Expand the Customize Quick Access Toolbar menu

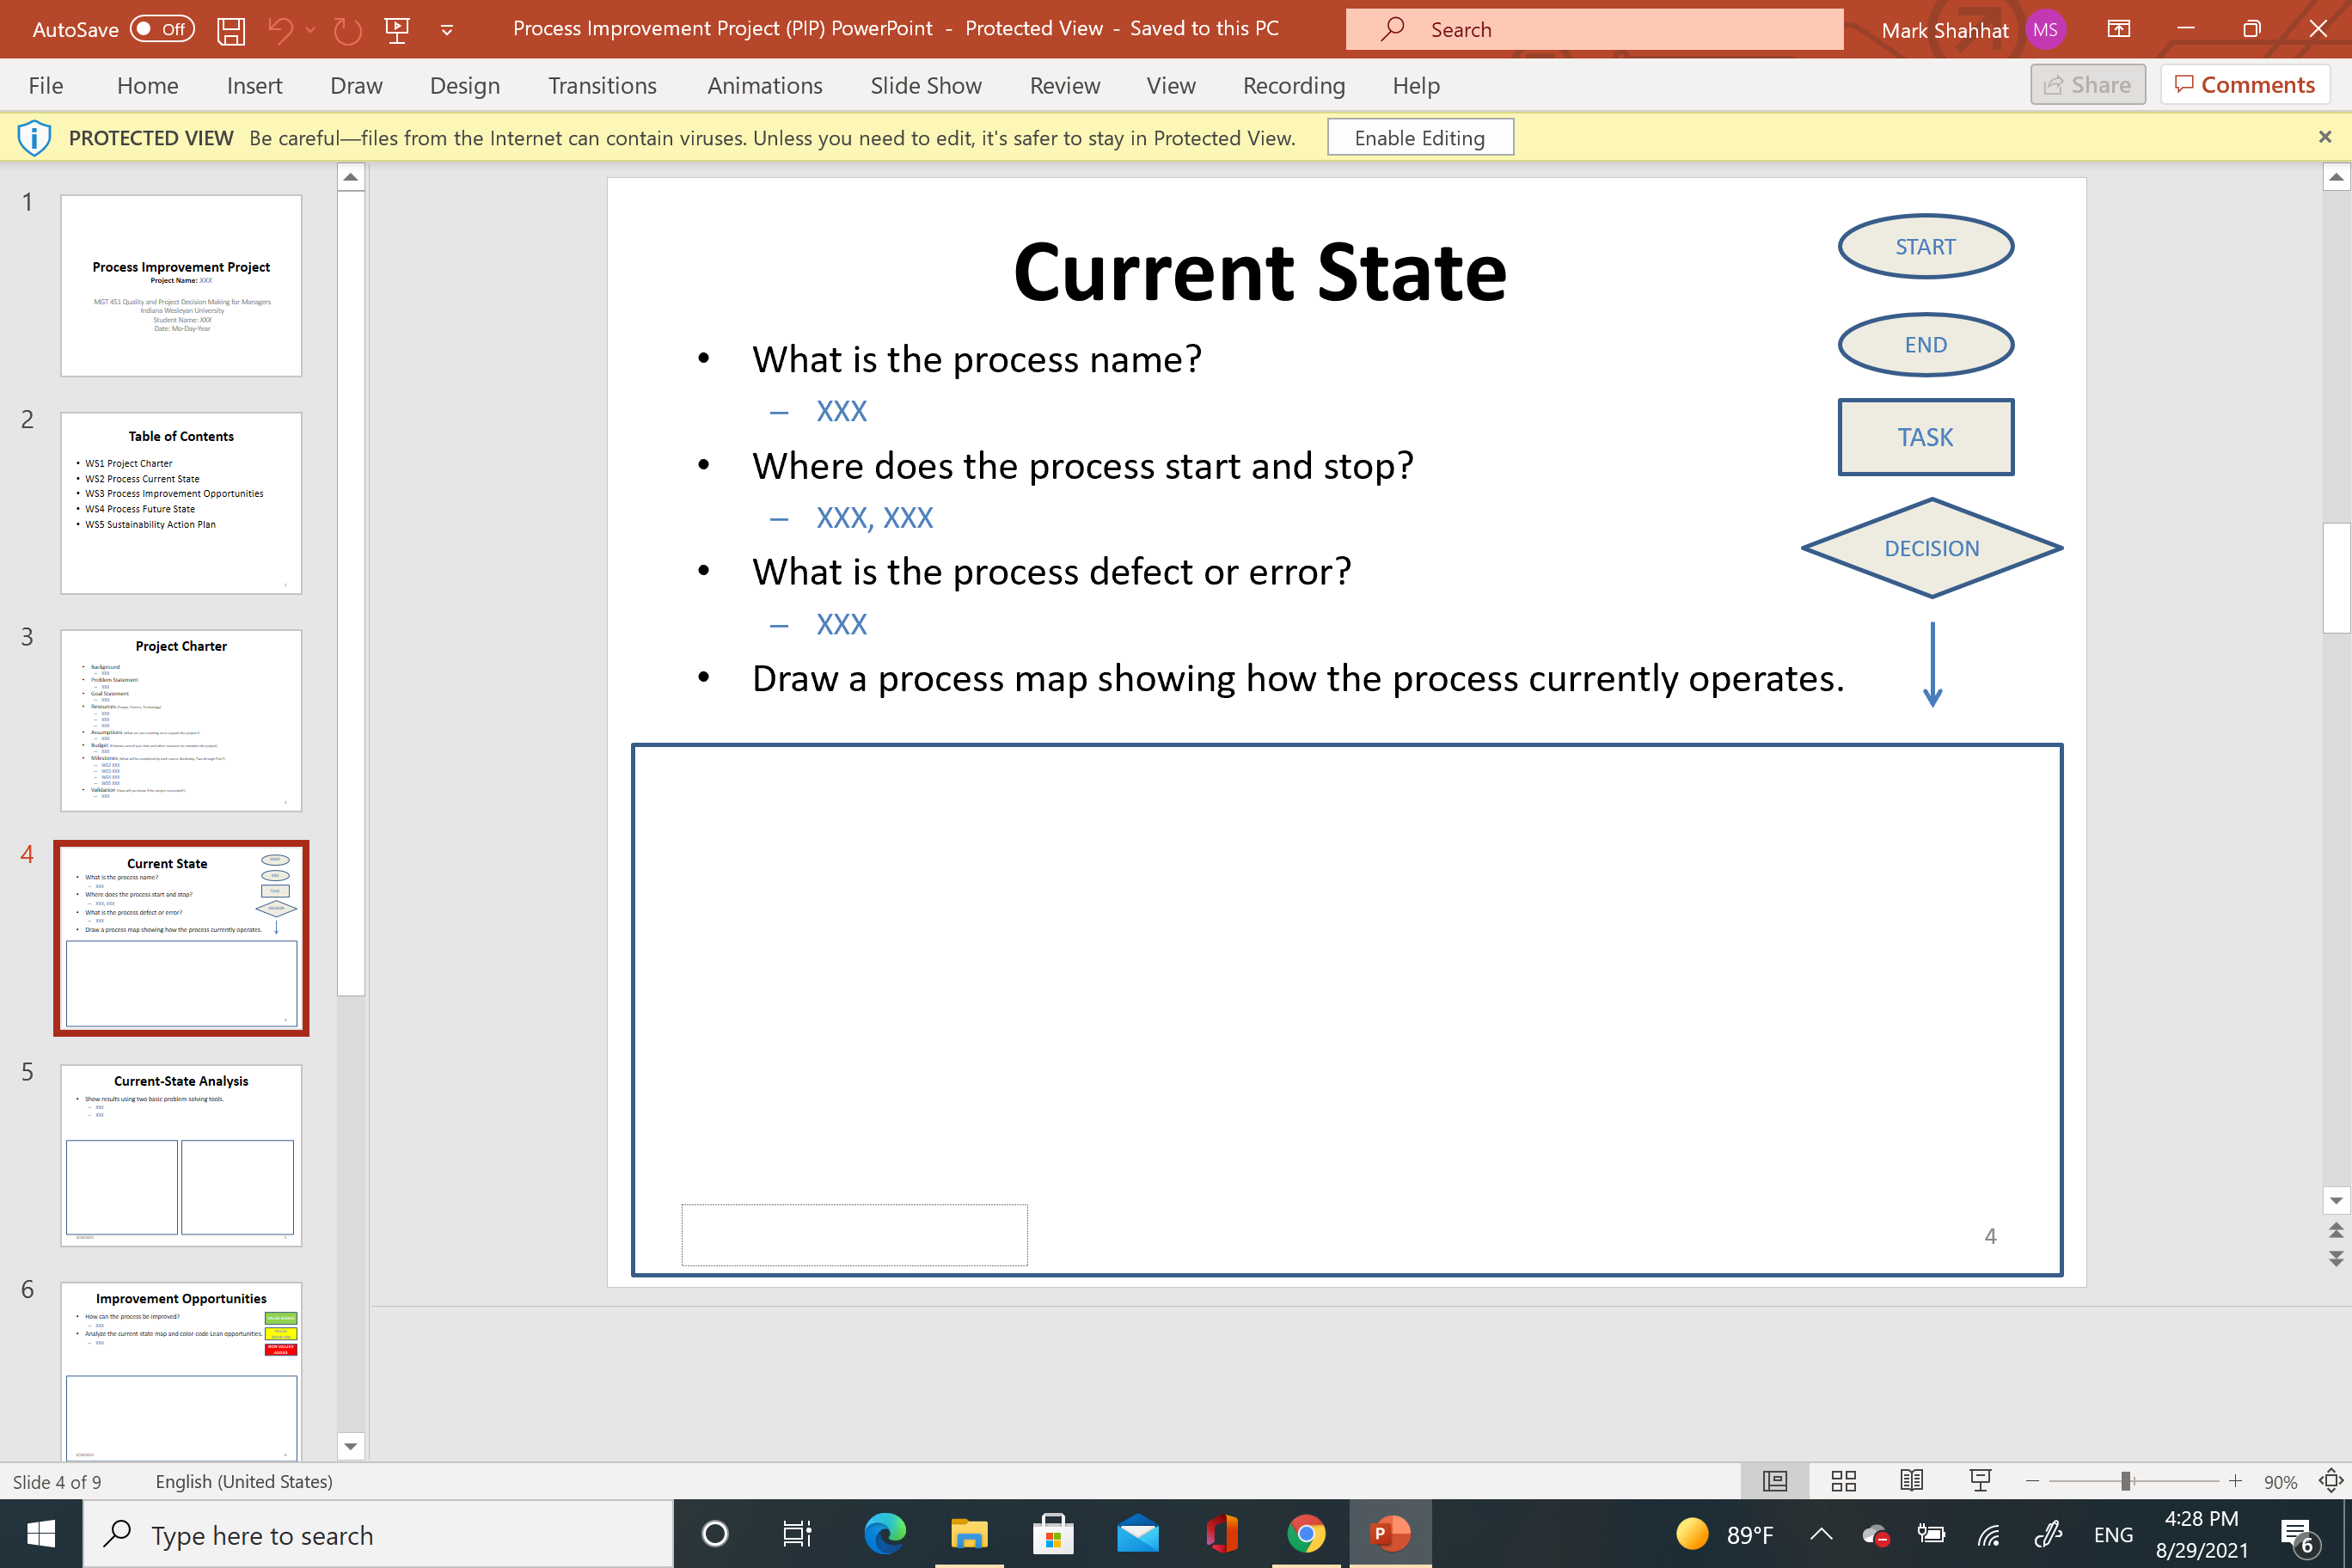(446, 29)
